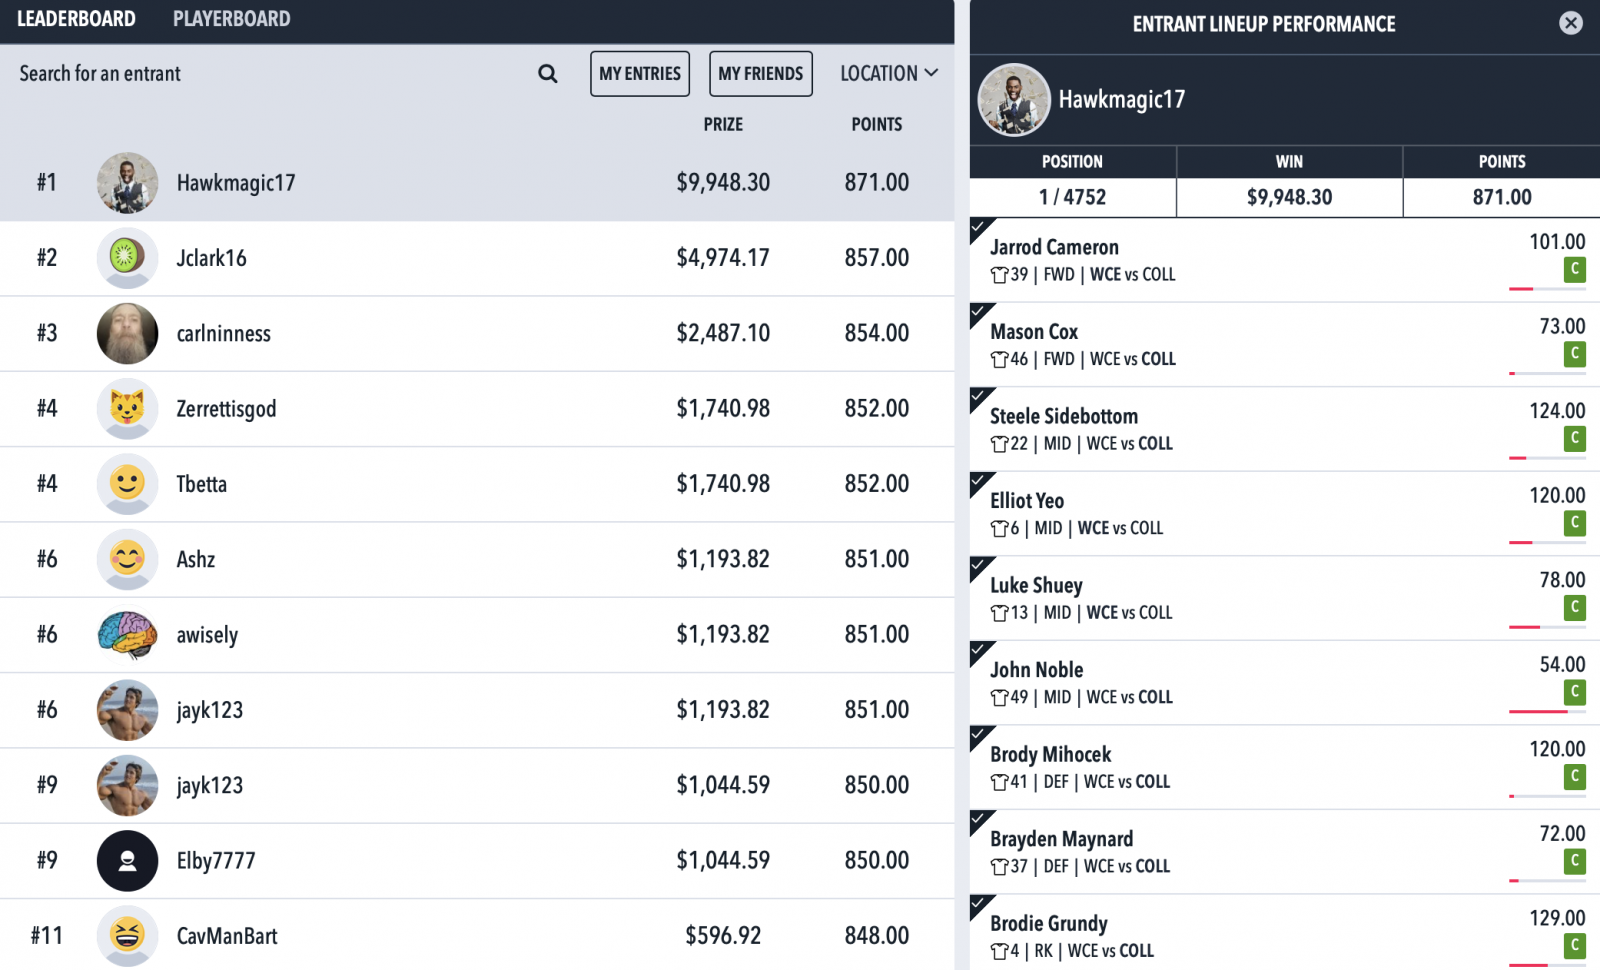This screenshot has width=1600, height=970.
Task: Click Hawkmagic17's large avatar in lineup panel
Action: 1014,100
